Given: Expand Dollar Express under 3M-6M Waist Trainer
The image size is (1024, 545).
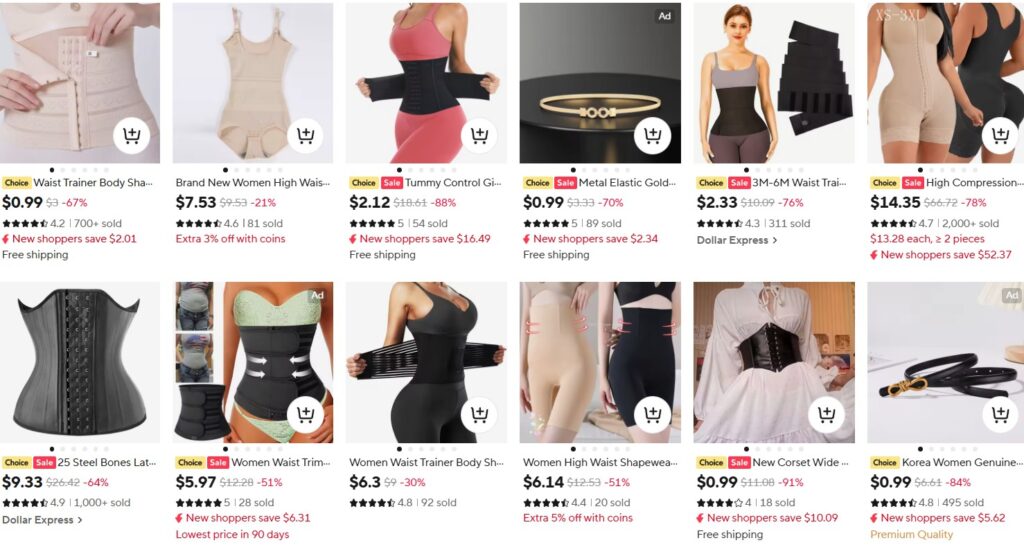Looking at the screenshot, I should click(737, 240).
